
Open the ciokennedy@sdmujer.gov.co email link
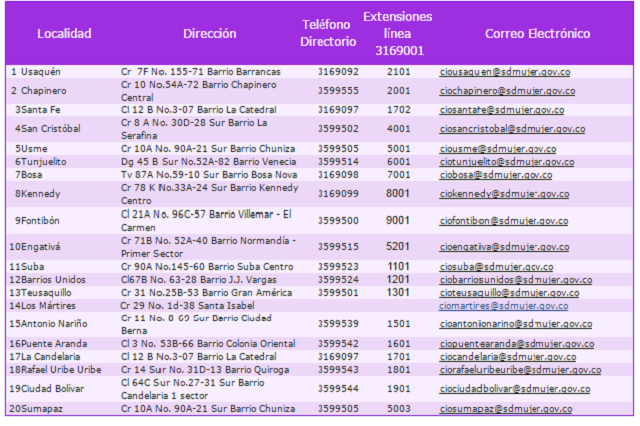pos(505,193)
